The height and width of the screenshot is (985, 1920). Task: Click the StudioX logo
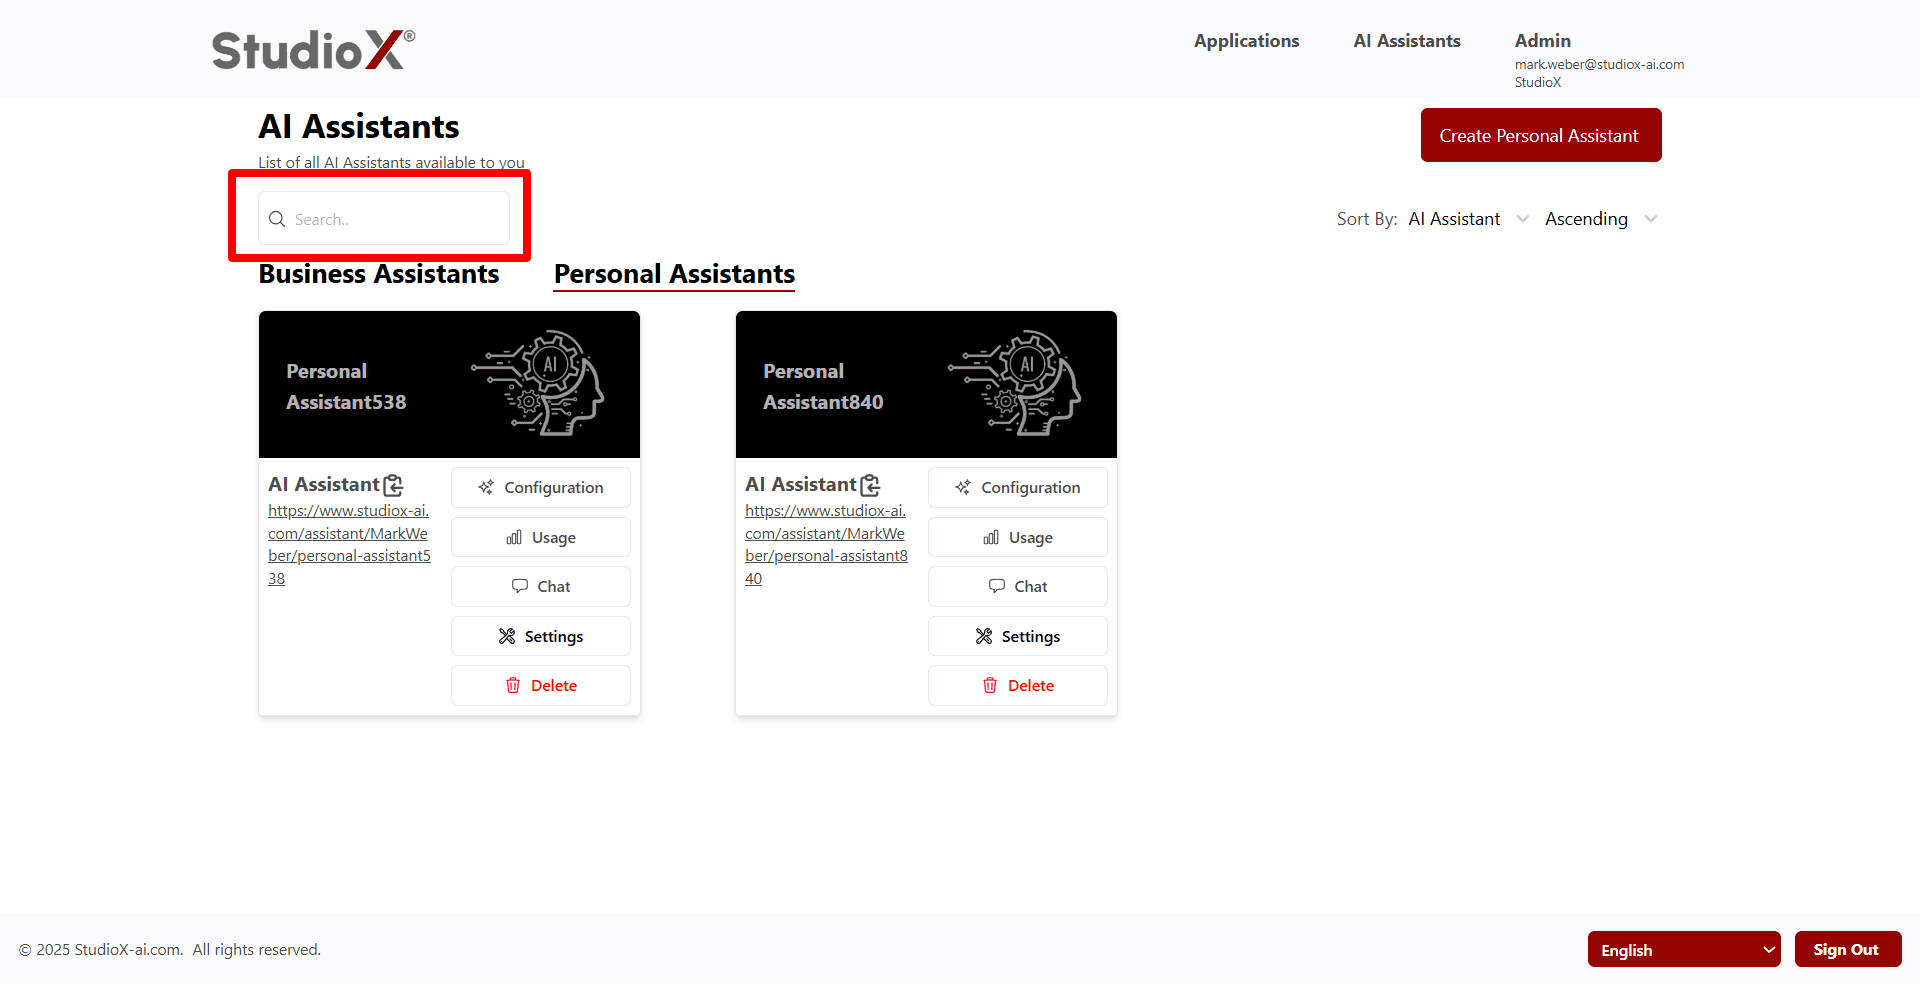click(311, 48)
